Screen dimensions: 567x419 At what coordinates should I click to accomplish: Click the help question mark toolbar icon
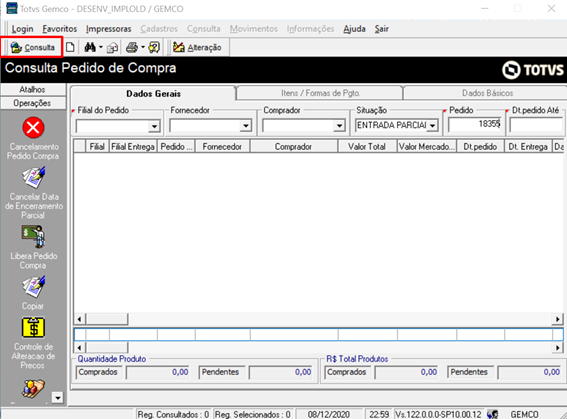[x=154, y=47]
